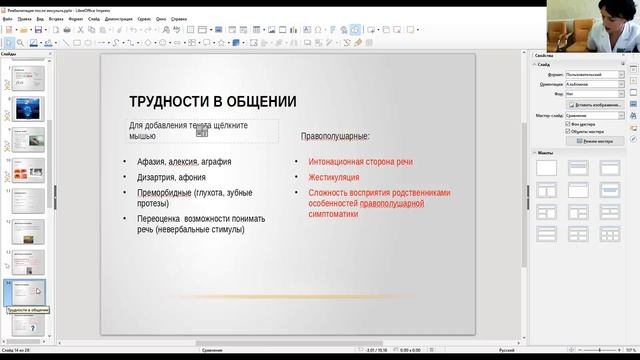Open the dropdown arrow beside Insert Table icon
Viewport: 640px width, 360px height.
(x=264, y=30)
